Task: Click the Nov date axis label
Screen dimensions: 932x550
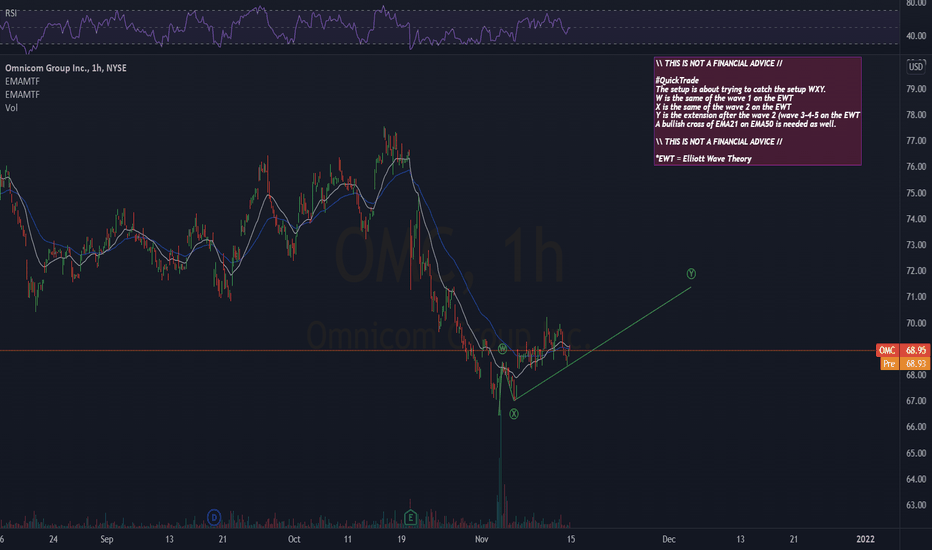Action: click(x=481, y=539)
